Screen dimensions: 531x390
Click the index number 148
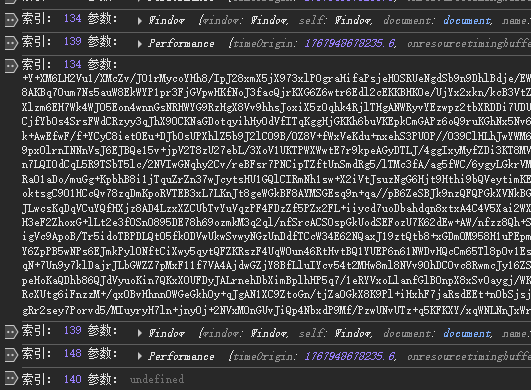pyautogui.click(x=73, y=353)
